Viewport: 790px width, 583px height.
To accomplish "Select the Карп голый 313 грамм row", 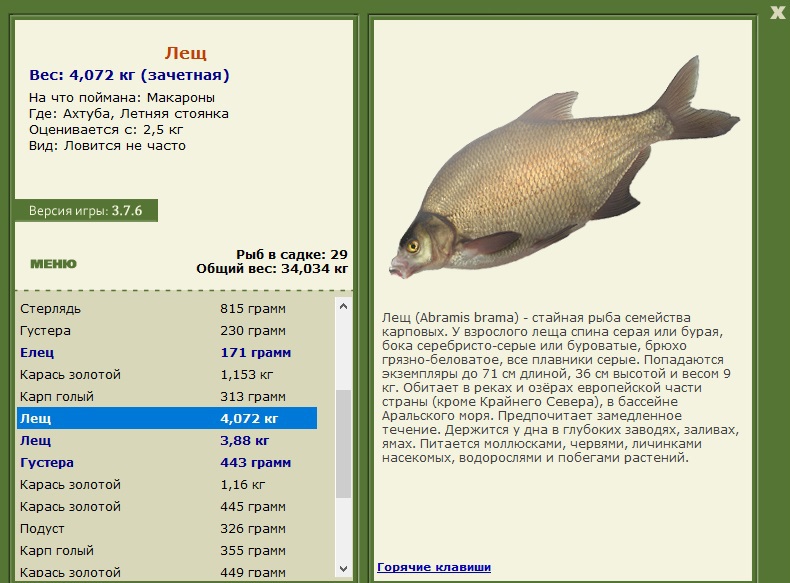I will (167, 397).
